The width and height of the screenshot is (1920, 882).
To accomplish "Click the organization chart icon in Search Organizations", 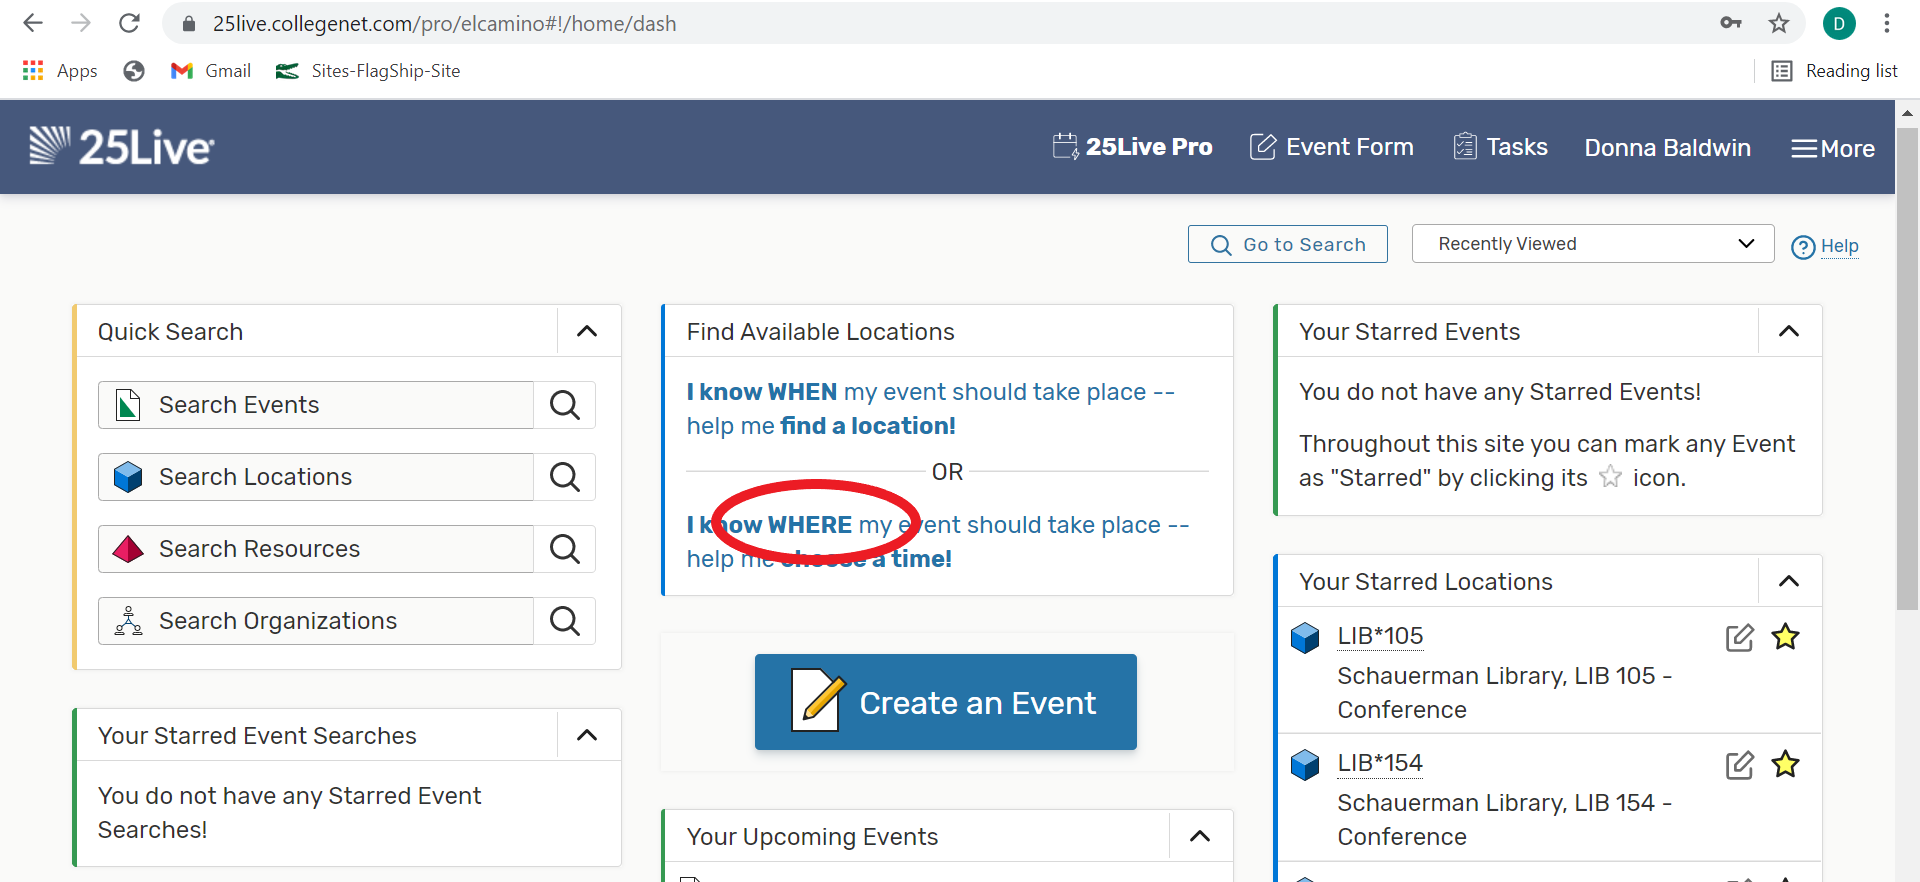I will [x=128, y=621].
